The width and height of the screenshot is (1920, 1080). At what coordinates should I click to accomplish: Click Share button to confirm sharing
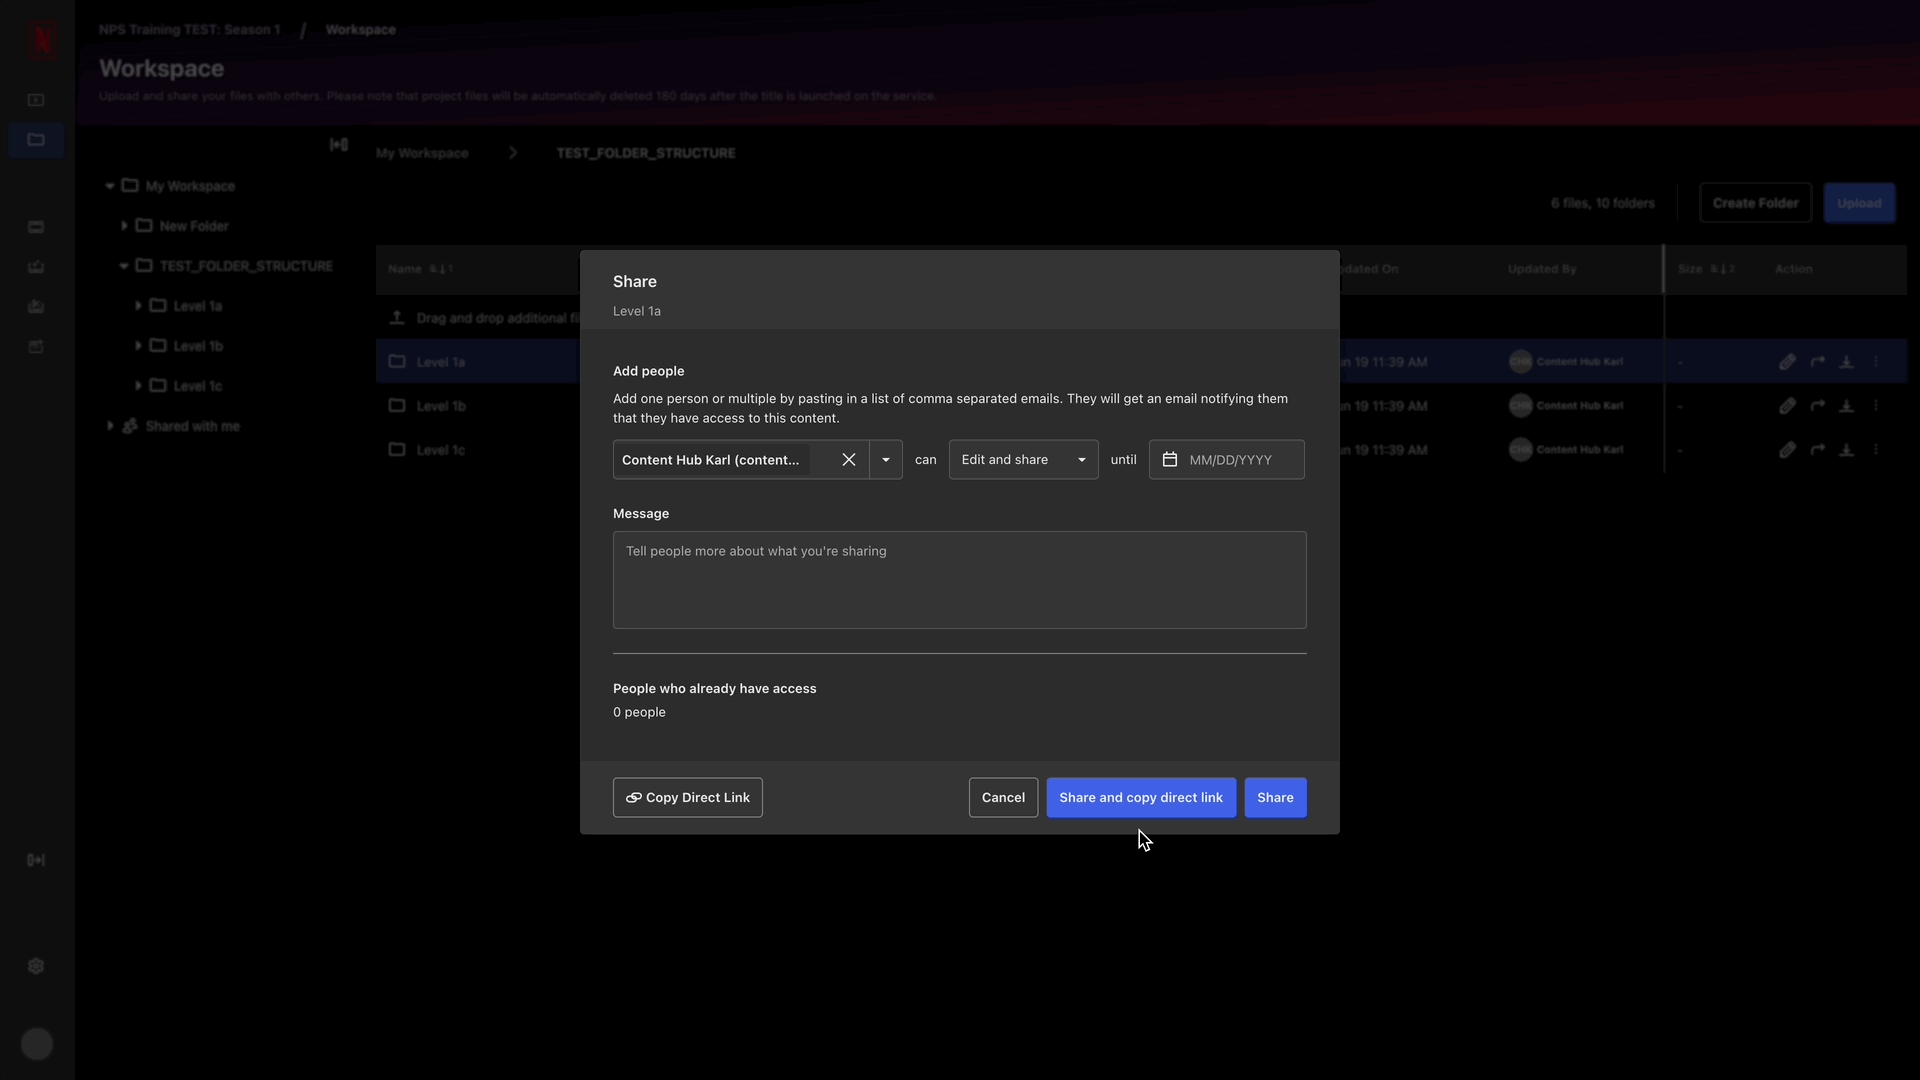pyautogui.click(x=1275, y=796)
